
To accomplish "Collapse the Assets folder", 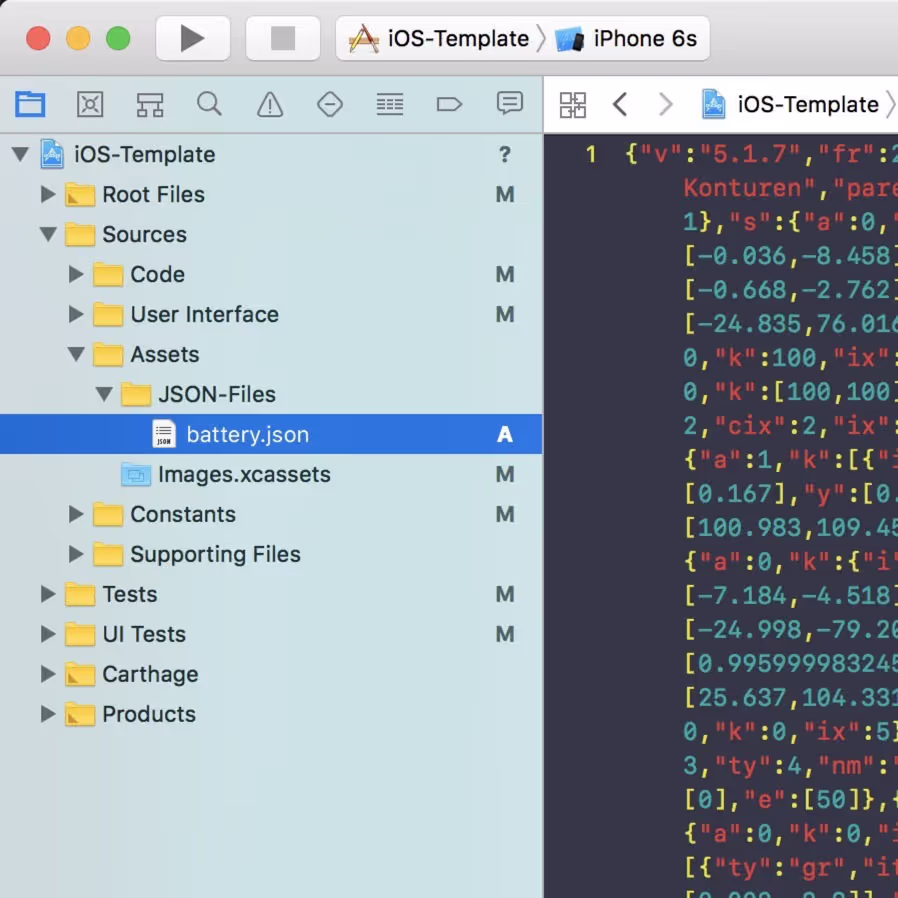I will [76, 355].
